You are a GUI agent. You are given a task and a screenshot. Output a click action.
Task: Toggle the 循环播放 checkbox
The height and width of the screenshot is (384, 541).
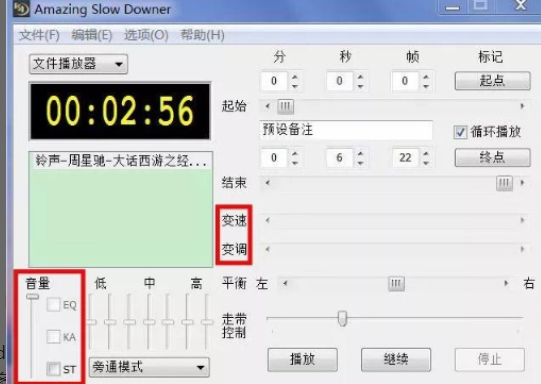pyautogui.click(x=460, y=132)
